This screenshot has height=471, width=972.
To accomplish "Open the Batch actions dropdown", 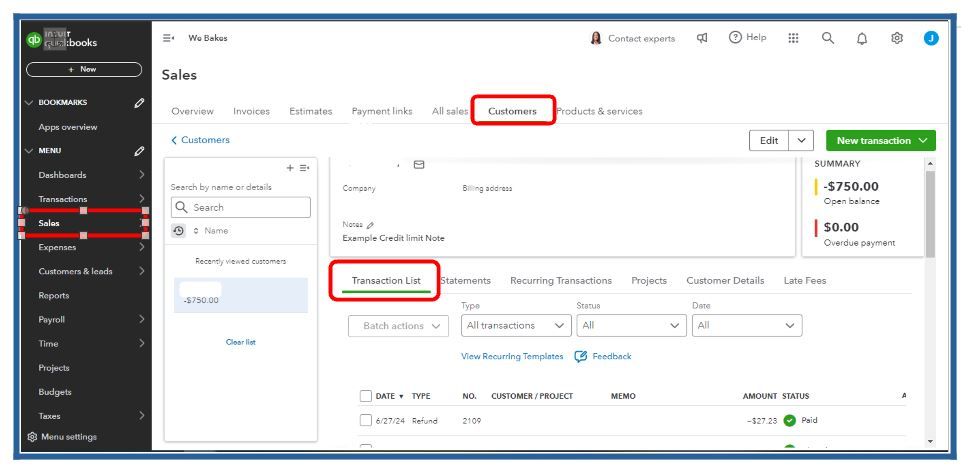I will (x=398, y=326).
